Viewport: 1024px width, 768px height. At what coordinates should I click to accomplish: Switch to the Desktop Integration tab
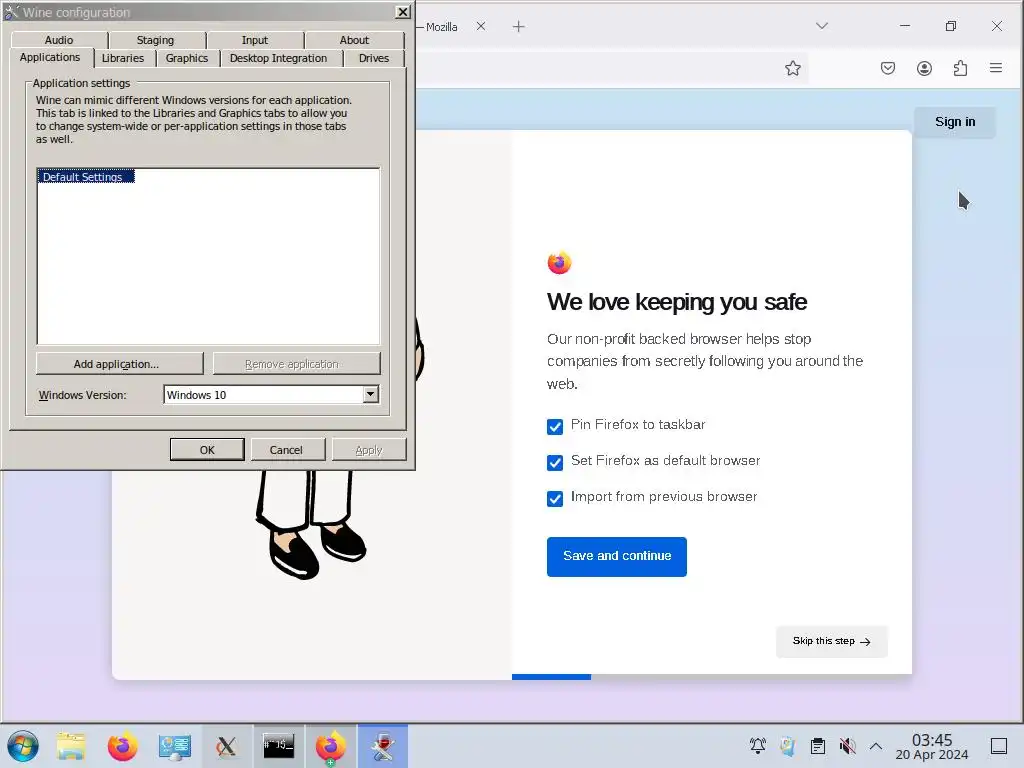pyautogui.click(x=278, y=58)
